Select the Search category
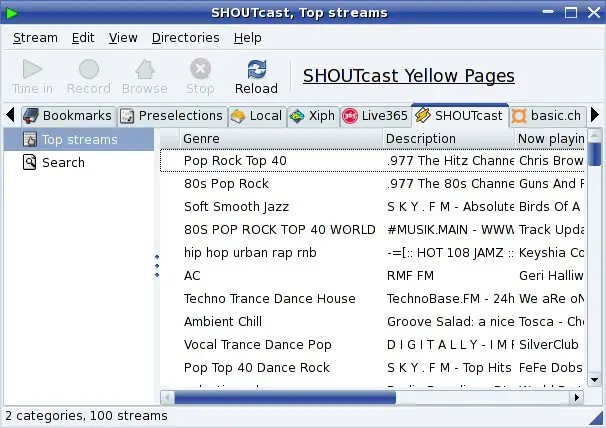The width and height of the screenshot is (606, 428). click(x=79, y=162)
